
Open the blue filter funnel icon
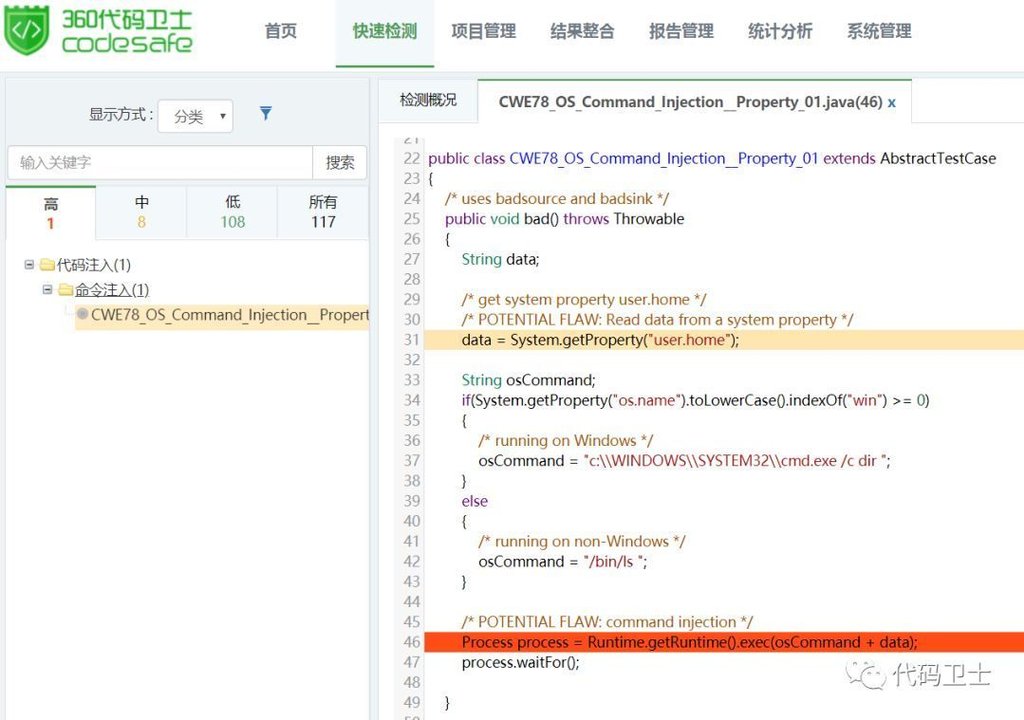[266, 114]
